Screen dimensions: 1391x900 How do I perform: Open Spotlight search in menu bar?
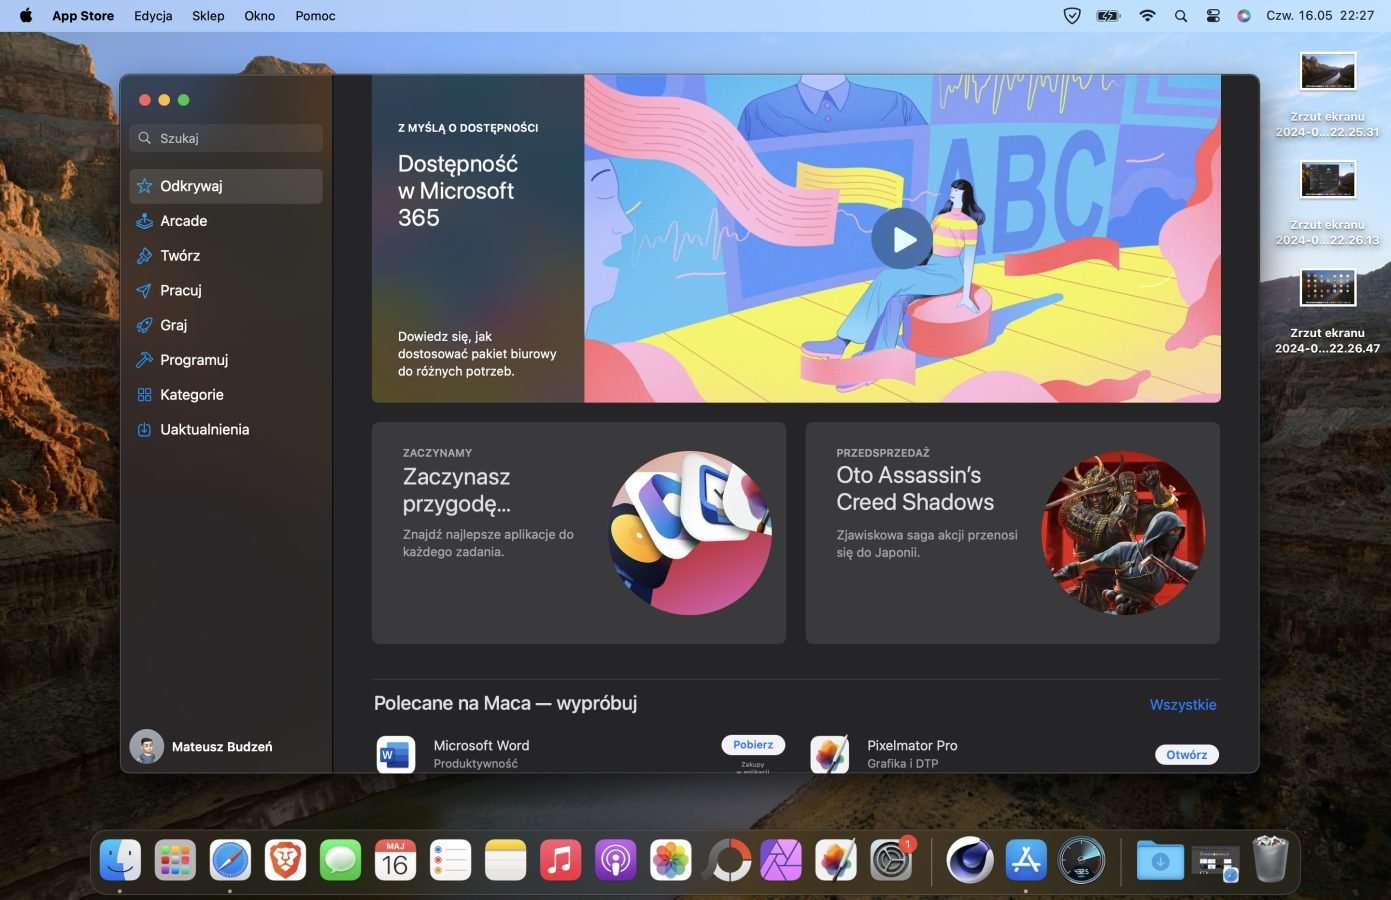click(x=1181, y=16)
